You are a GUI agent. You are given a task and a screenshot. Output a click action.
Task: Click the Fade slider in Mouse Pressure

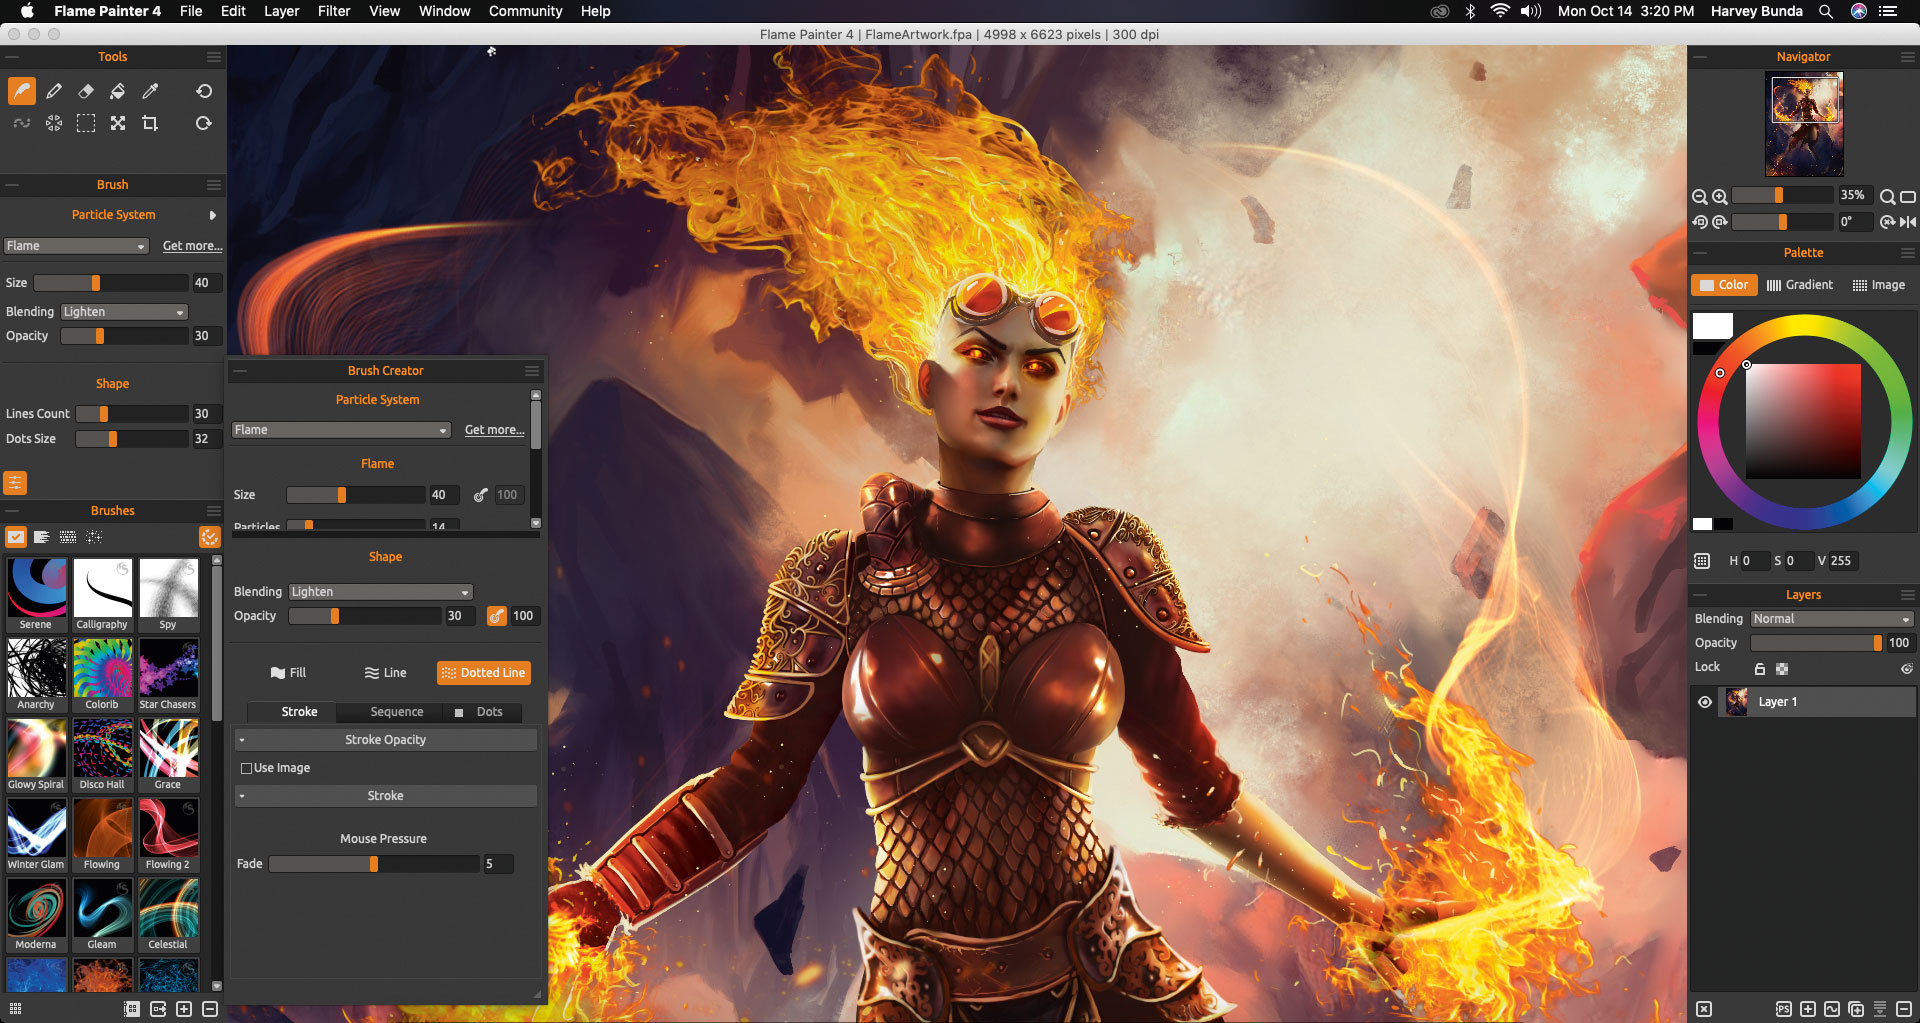point(374,864)
